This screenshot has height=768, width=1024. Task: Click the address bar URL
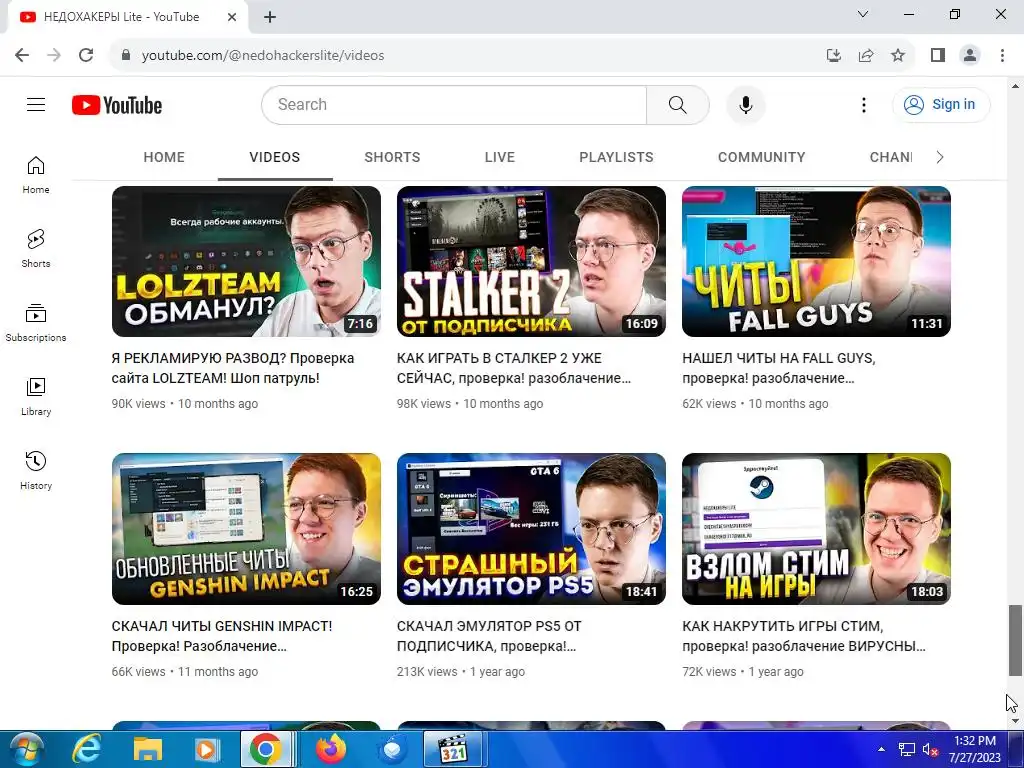pyautogui.click(x=263, y=55)
